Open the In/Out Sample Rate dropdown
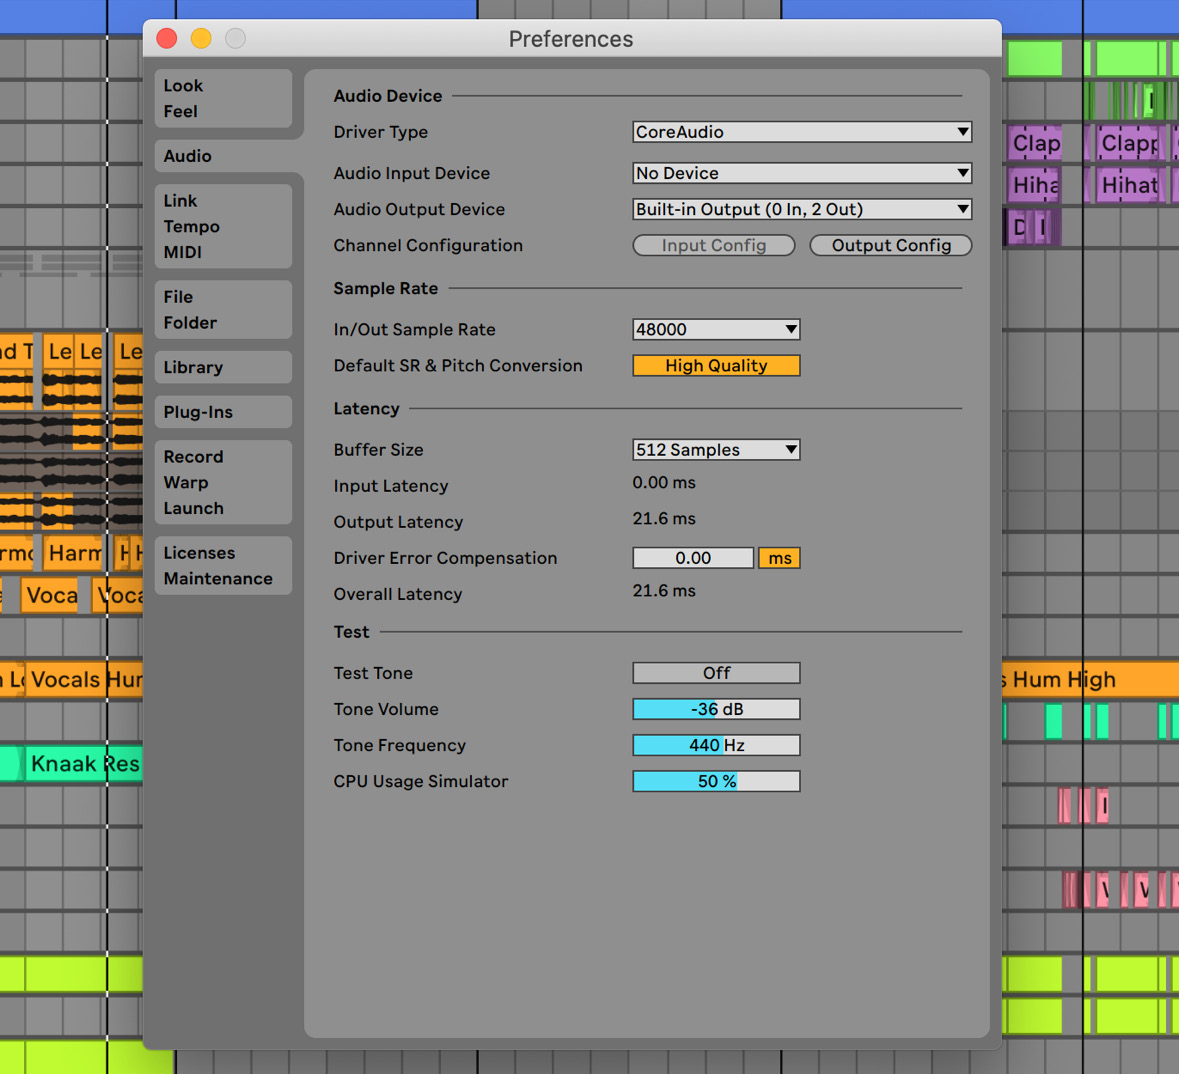 tap(716, 329)
